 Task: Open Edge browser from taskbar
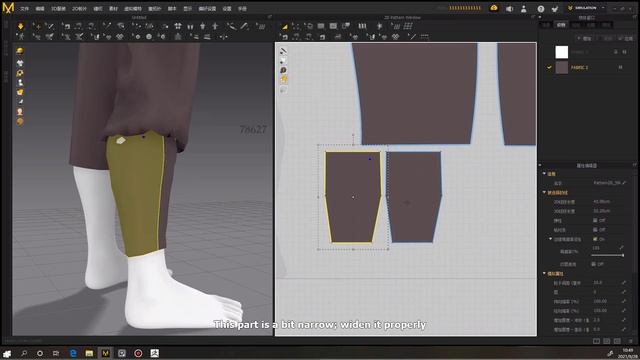73,353
